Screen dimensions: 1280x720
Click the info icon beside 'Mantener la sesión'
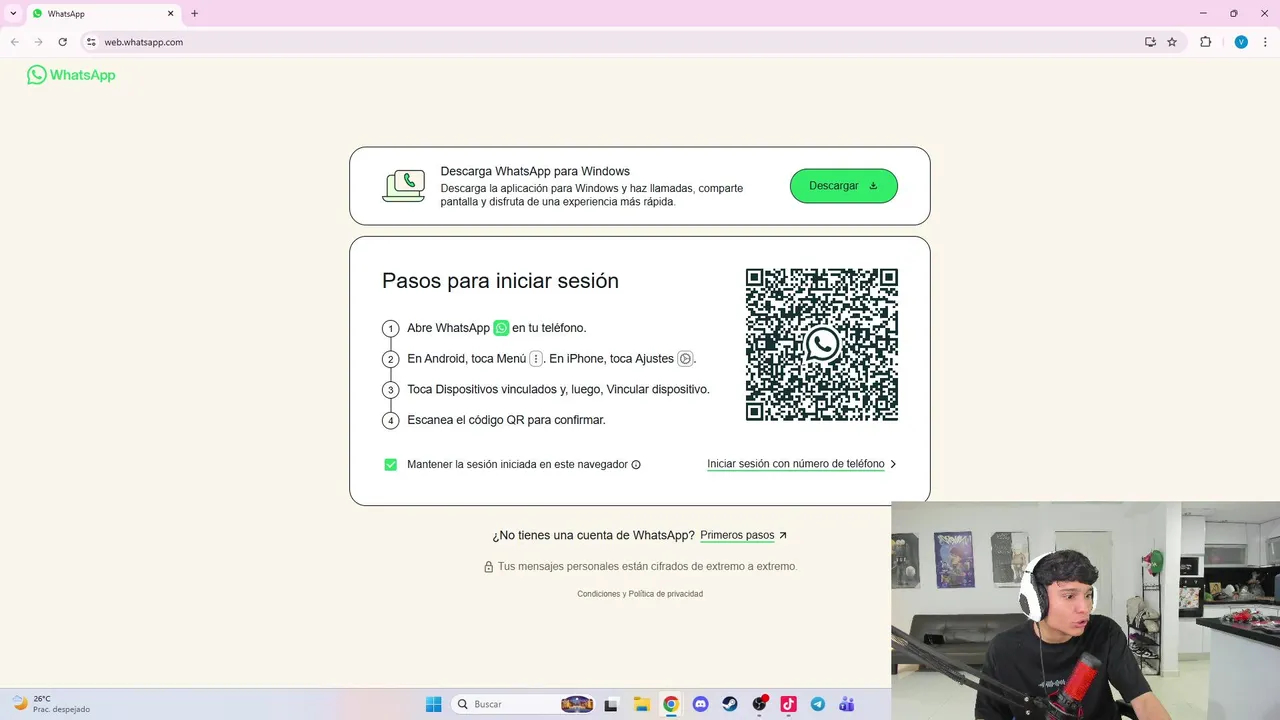click(636, 464)
